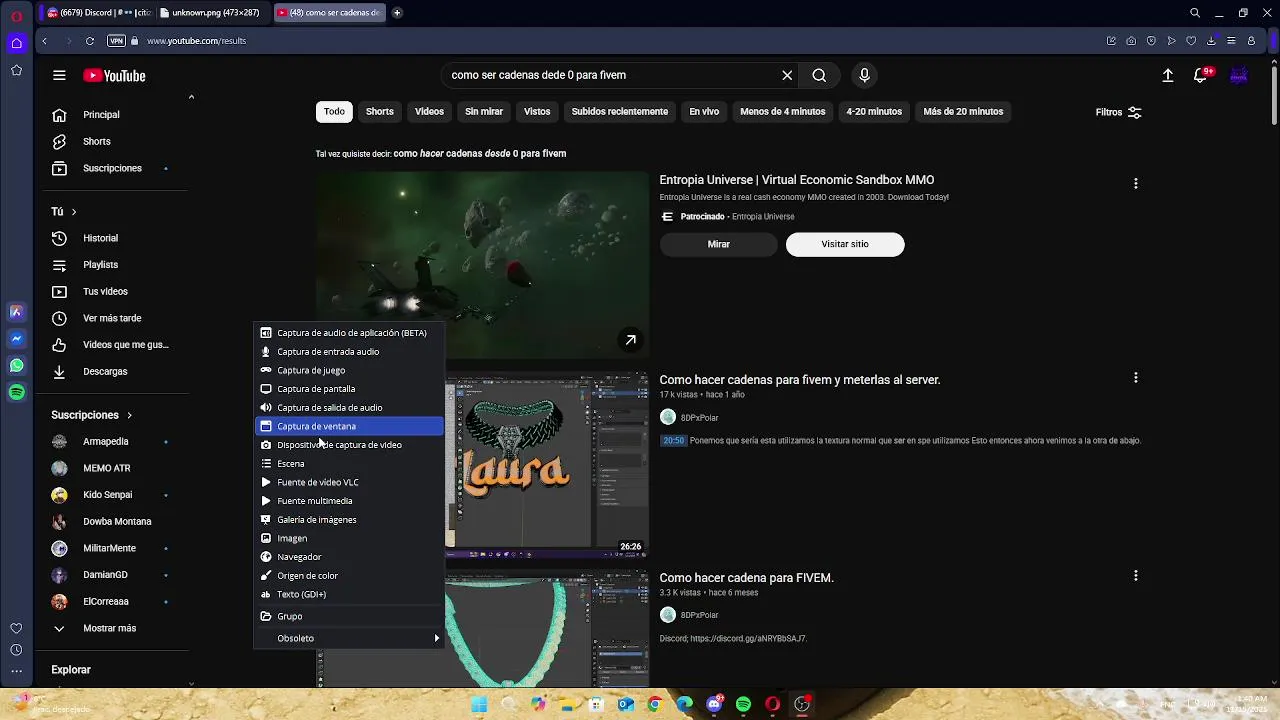Open the Opera main menu logo
The height and width of the screenshot is (720, 1280).
(16, 16)
